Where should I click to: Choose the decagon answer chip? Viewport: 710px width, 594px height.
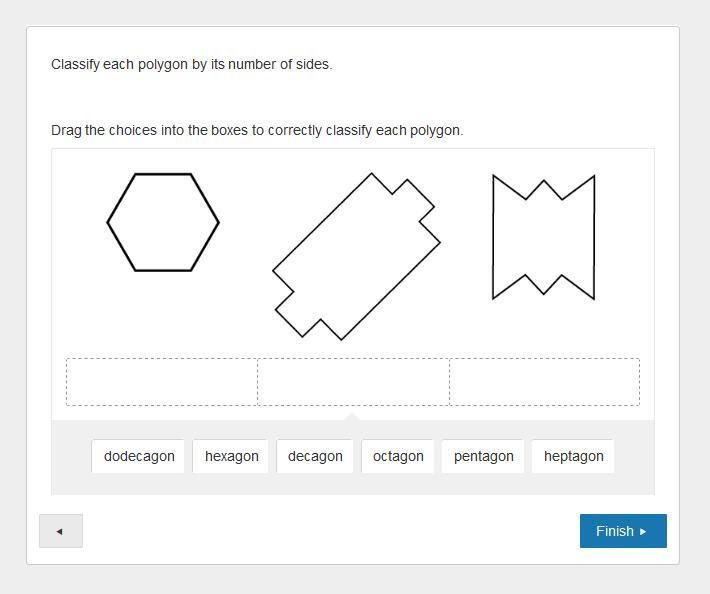315,456
